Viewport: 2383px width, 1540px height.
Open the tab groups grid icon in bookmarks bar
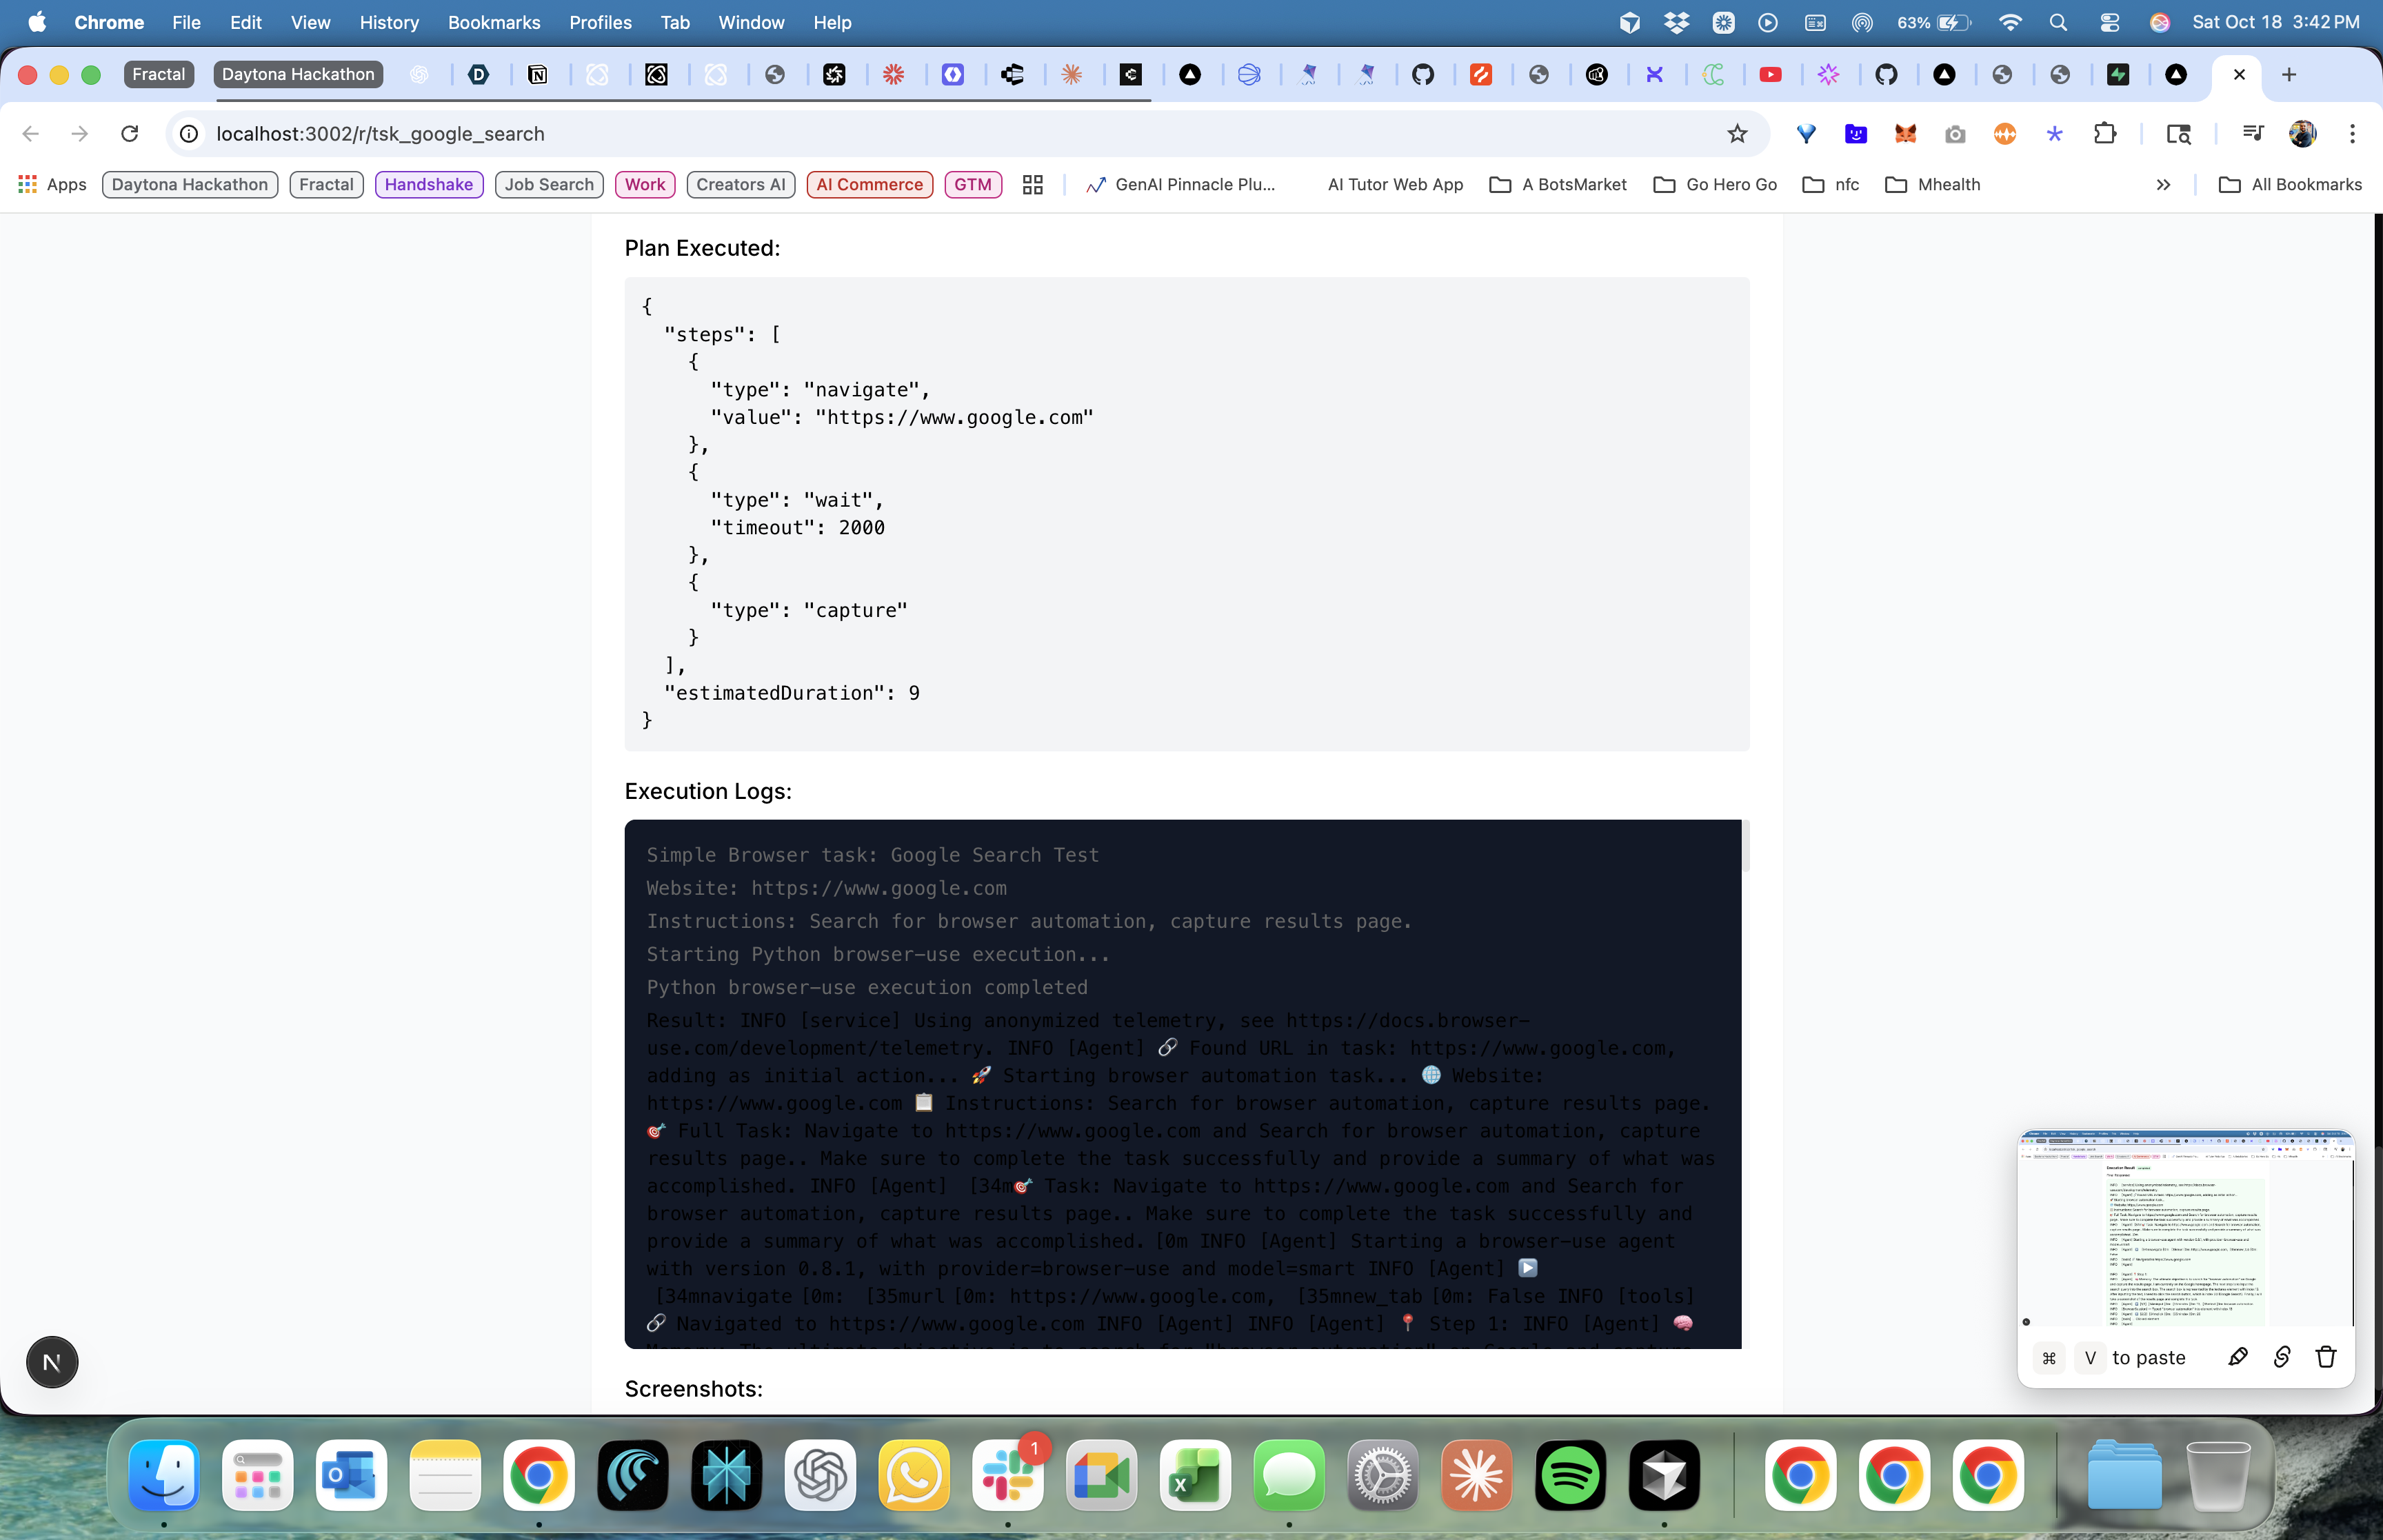(1033, 185)
